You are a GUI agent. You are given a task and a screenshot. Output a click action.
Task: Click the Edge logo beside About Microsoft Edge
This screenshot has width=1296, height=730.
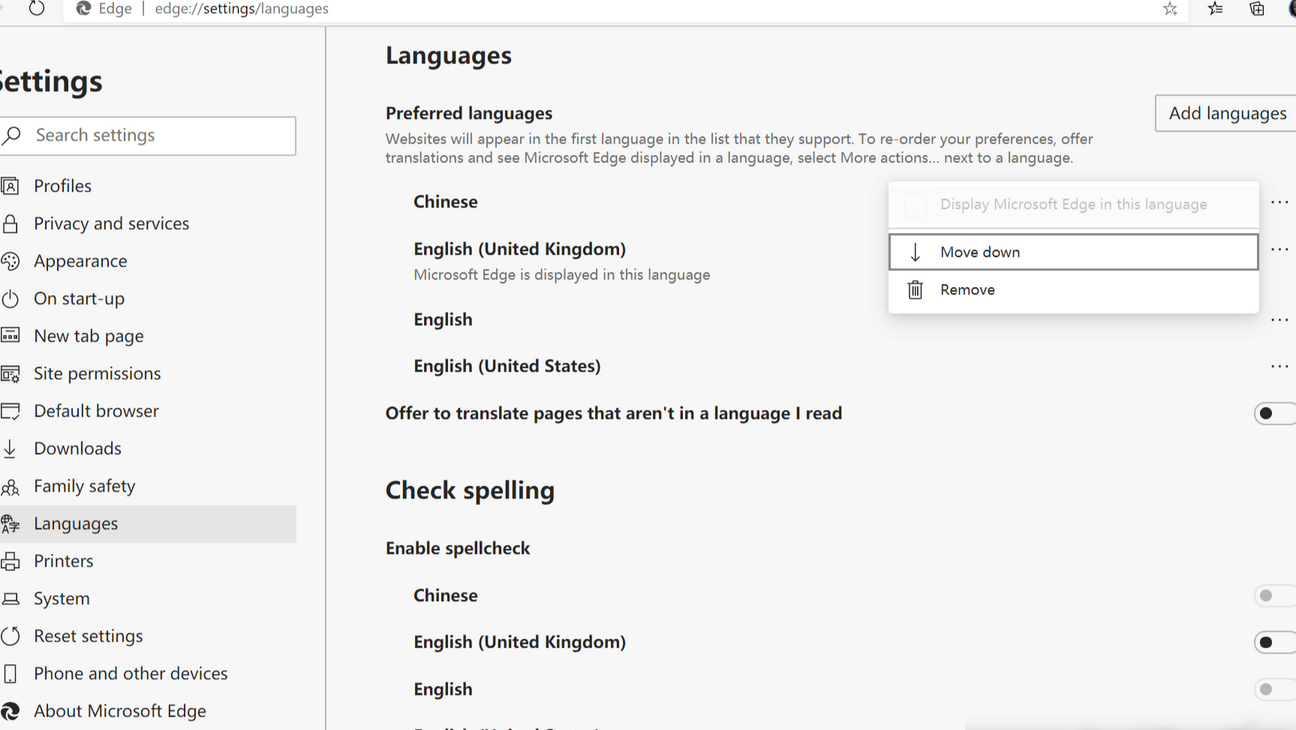[x=10, y=711]
